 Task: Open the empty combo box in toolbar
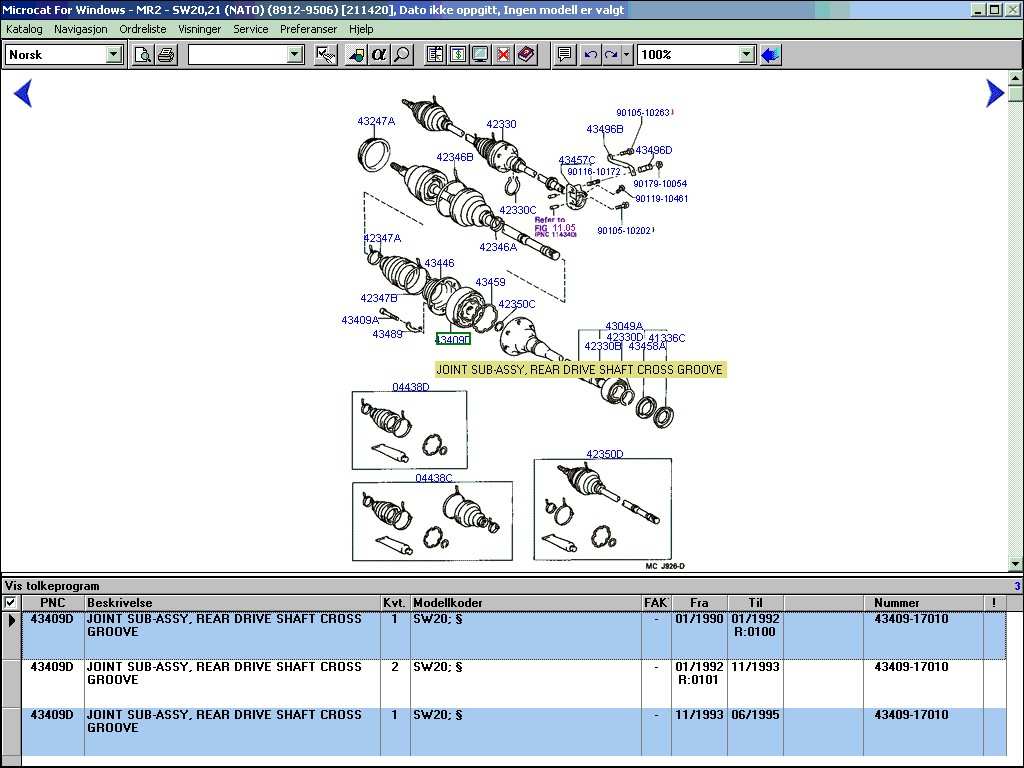[295, 55]
